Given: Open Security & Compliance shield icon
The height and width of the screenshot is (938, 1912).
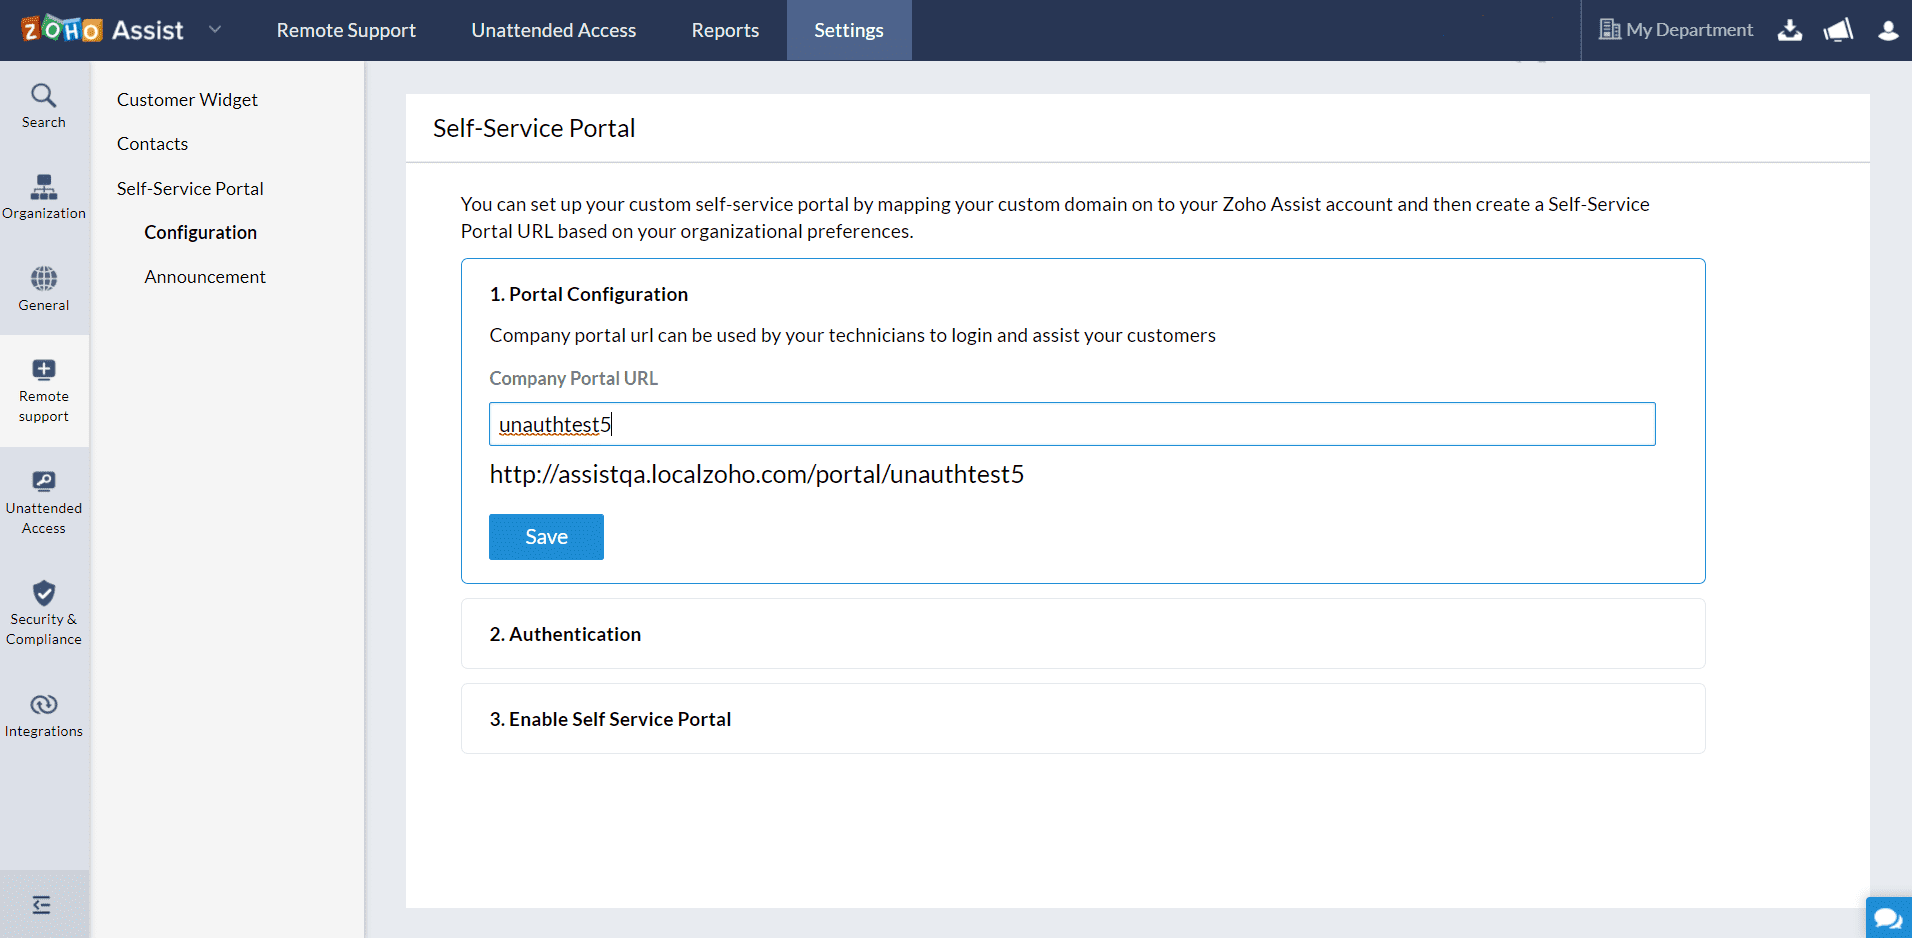Looking at the screenshot, I should (43, 594).
